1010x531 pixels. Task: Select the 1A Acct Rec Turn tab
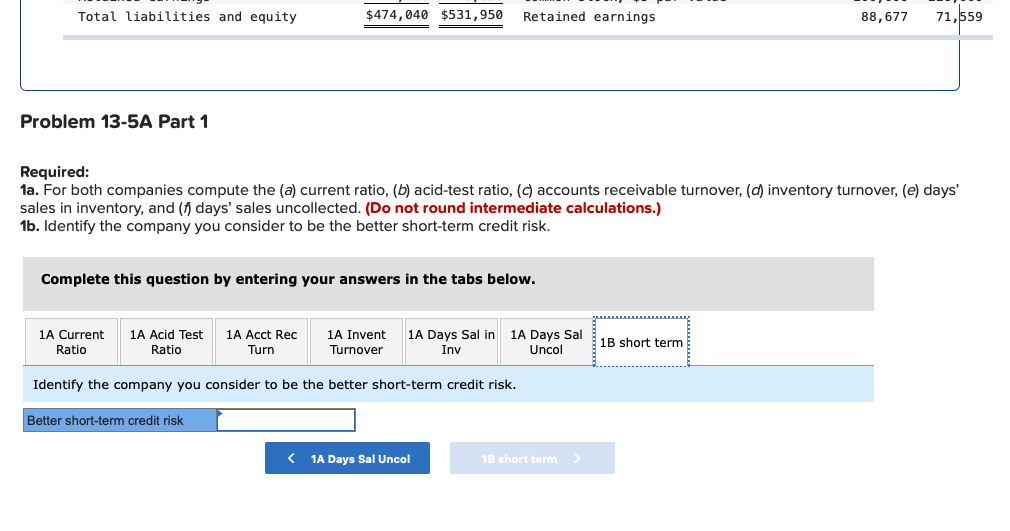262,342
